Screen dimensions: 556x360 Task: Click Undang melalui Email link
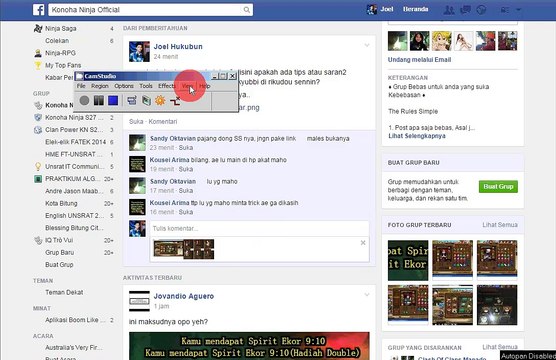tap(419, 60)
